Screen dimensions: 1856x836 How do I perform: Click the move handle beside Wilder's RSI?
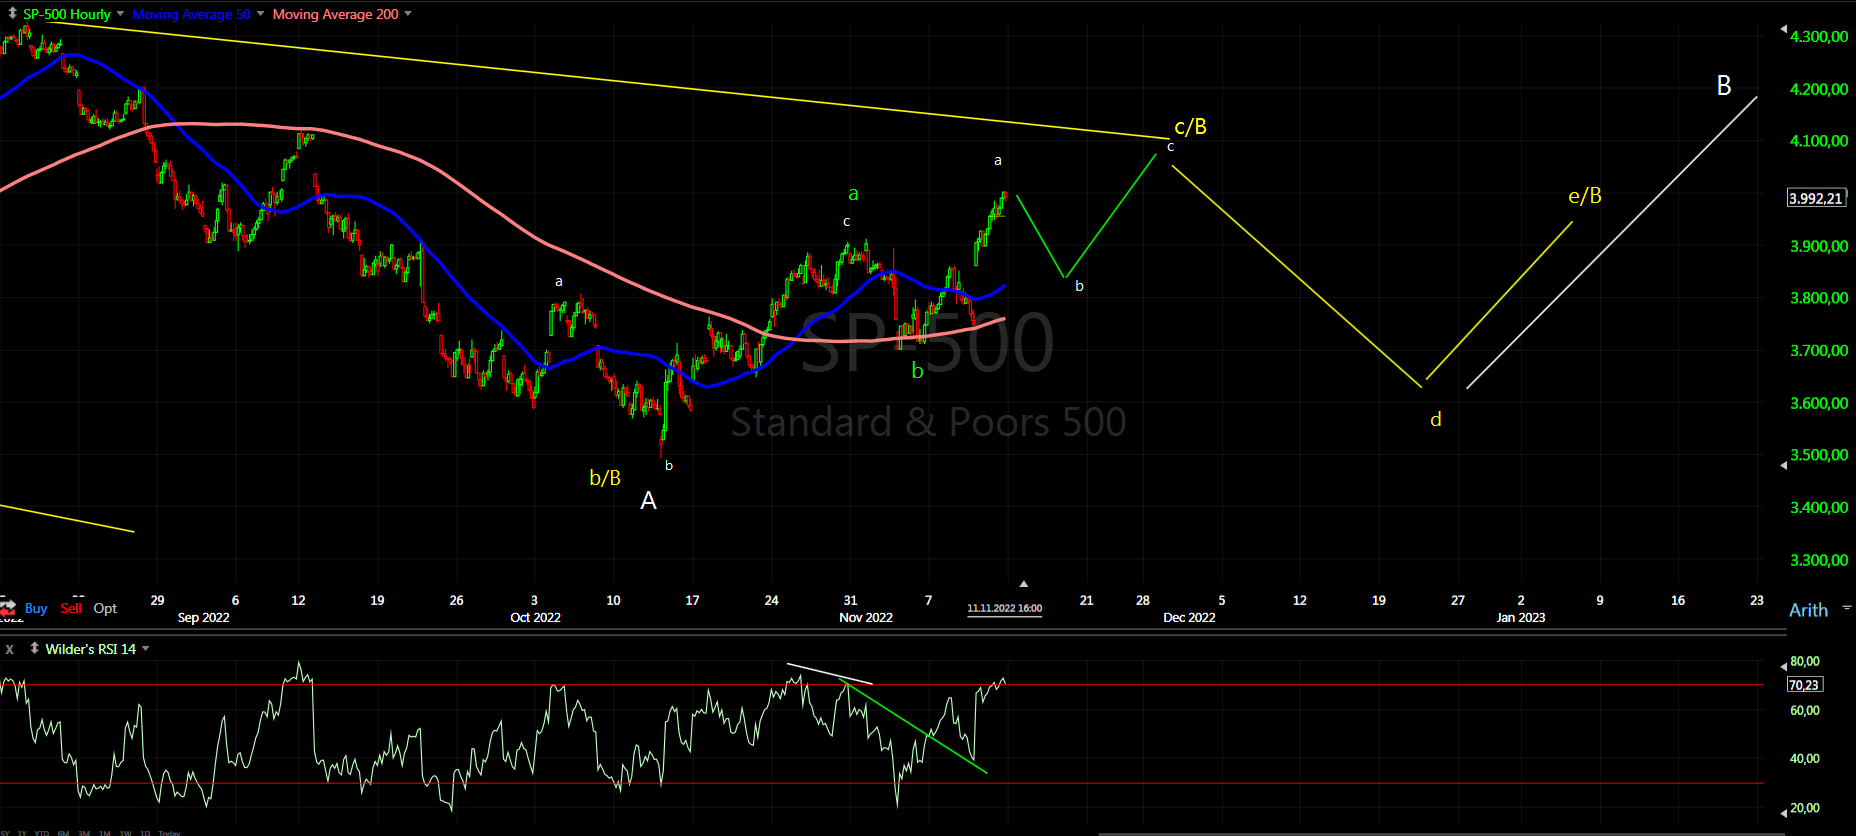tap(34, 649)
